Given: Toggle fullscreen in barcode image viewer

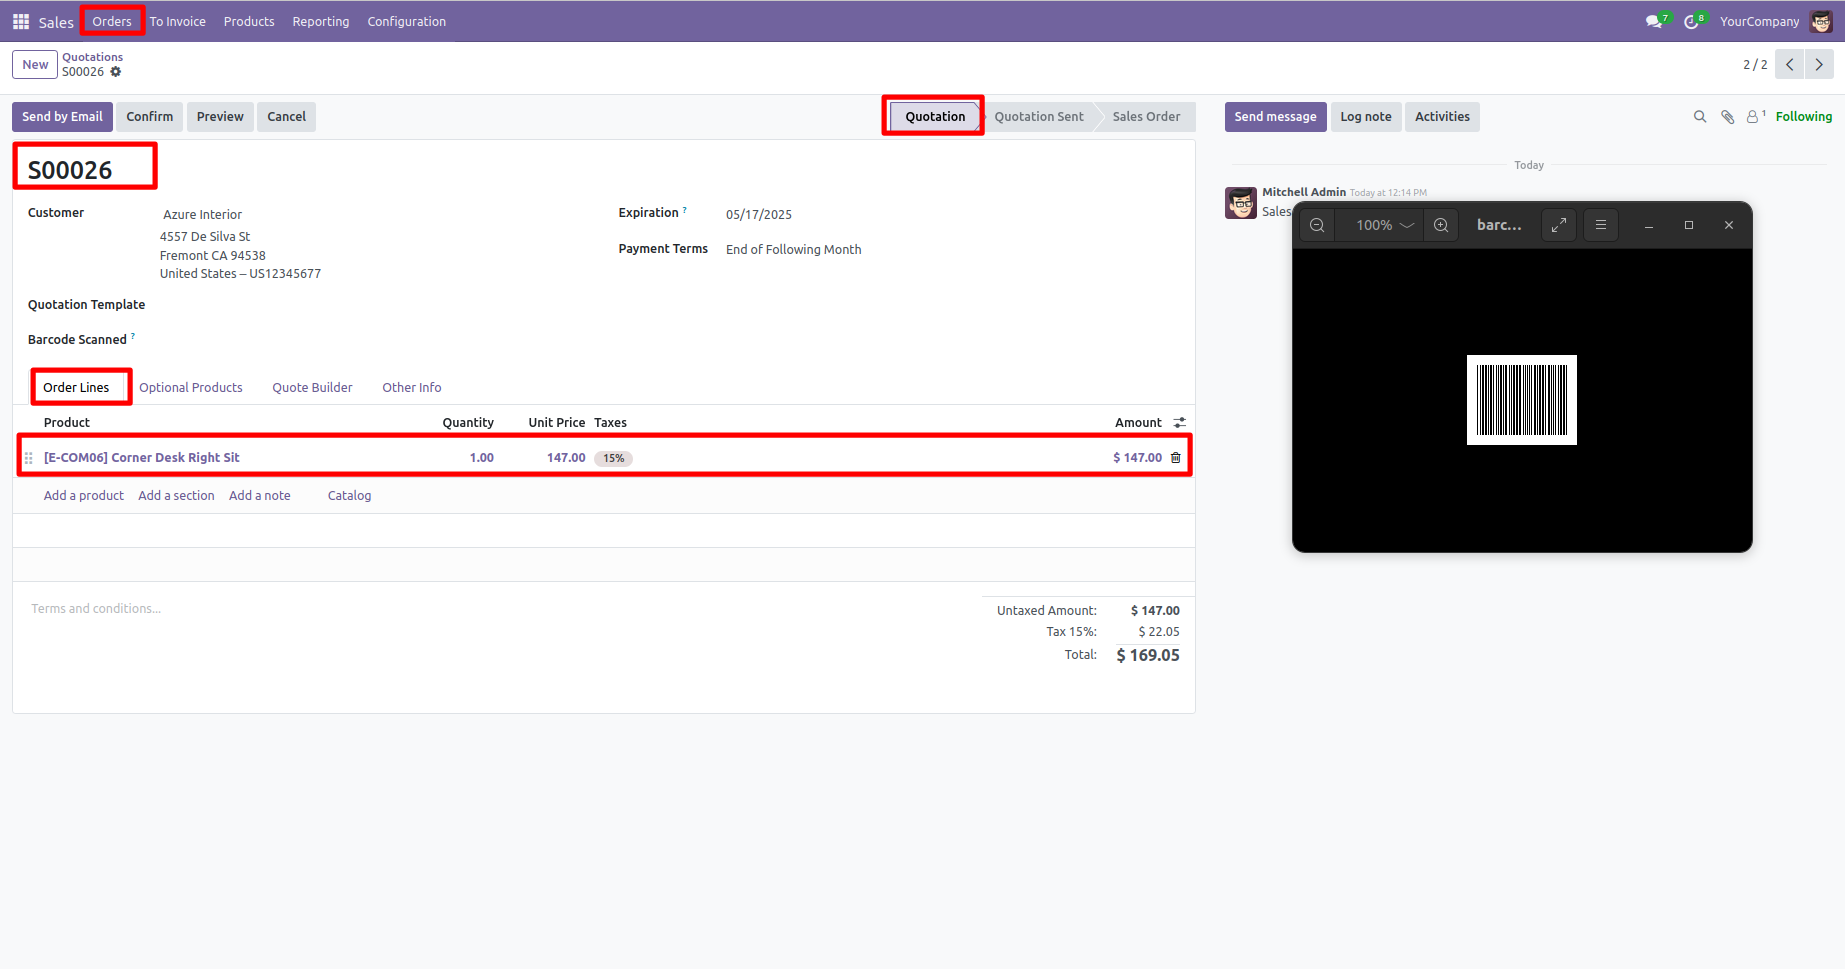Looking at the screenshot, I should [1559, 225].
